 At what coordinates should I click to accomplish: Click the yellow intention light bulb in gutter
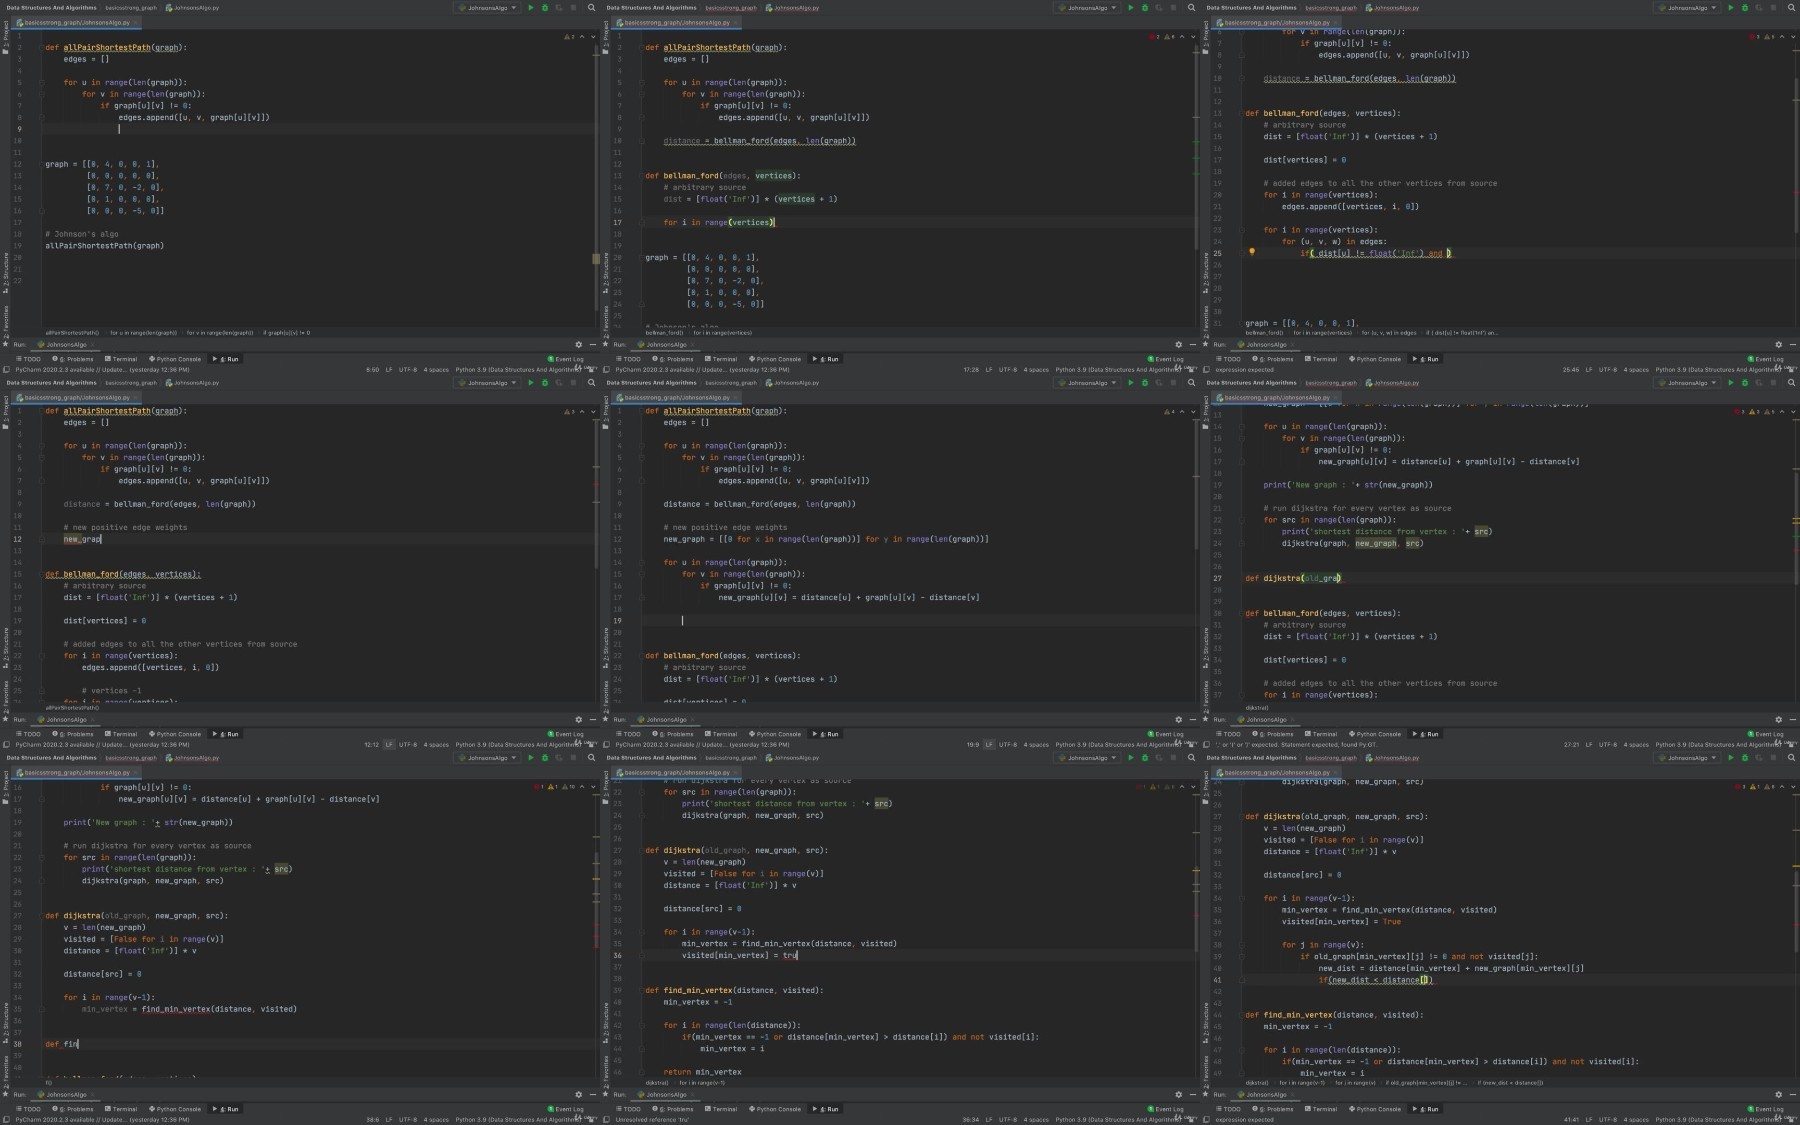coord(1252,252)
